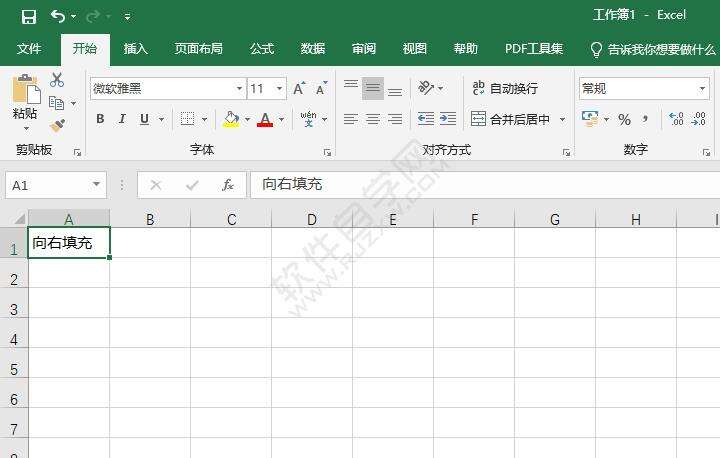Apply yellow fill color bucket
720x458 pixels.
231,119
